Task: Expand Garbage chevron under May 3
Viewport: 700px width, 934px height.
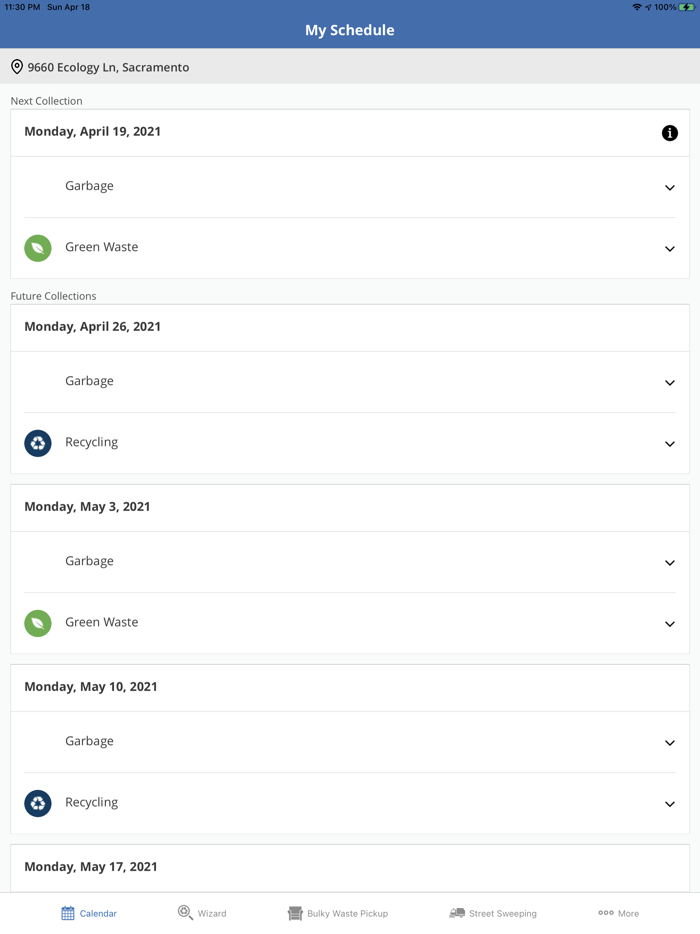Action: pyautogui.click(x=670, y=562)
